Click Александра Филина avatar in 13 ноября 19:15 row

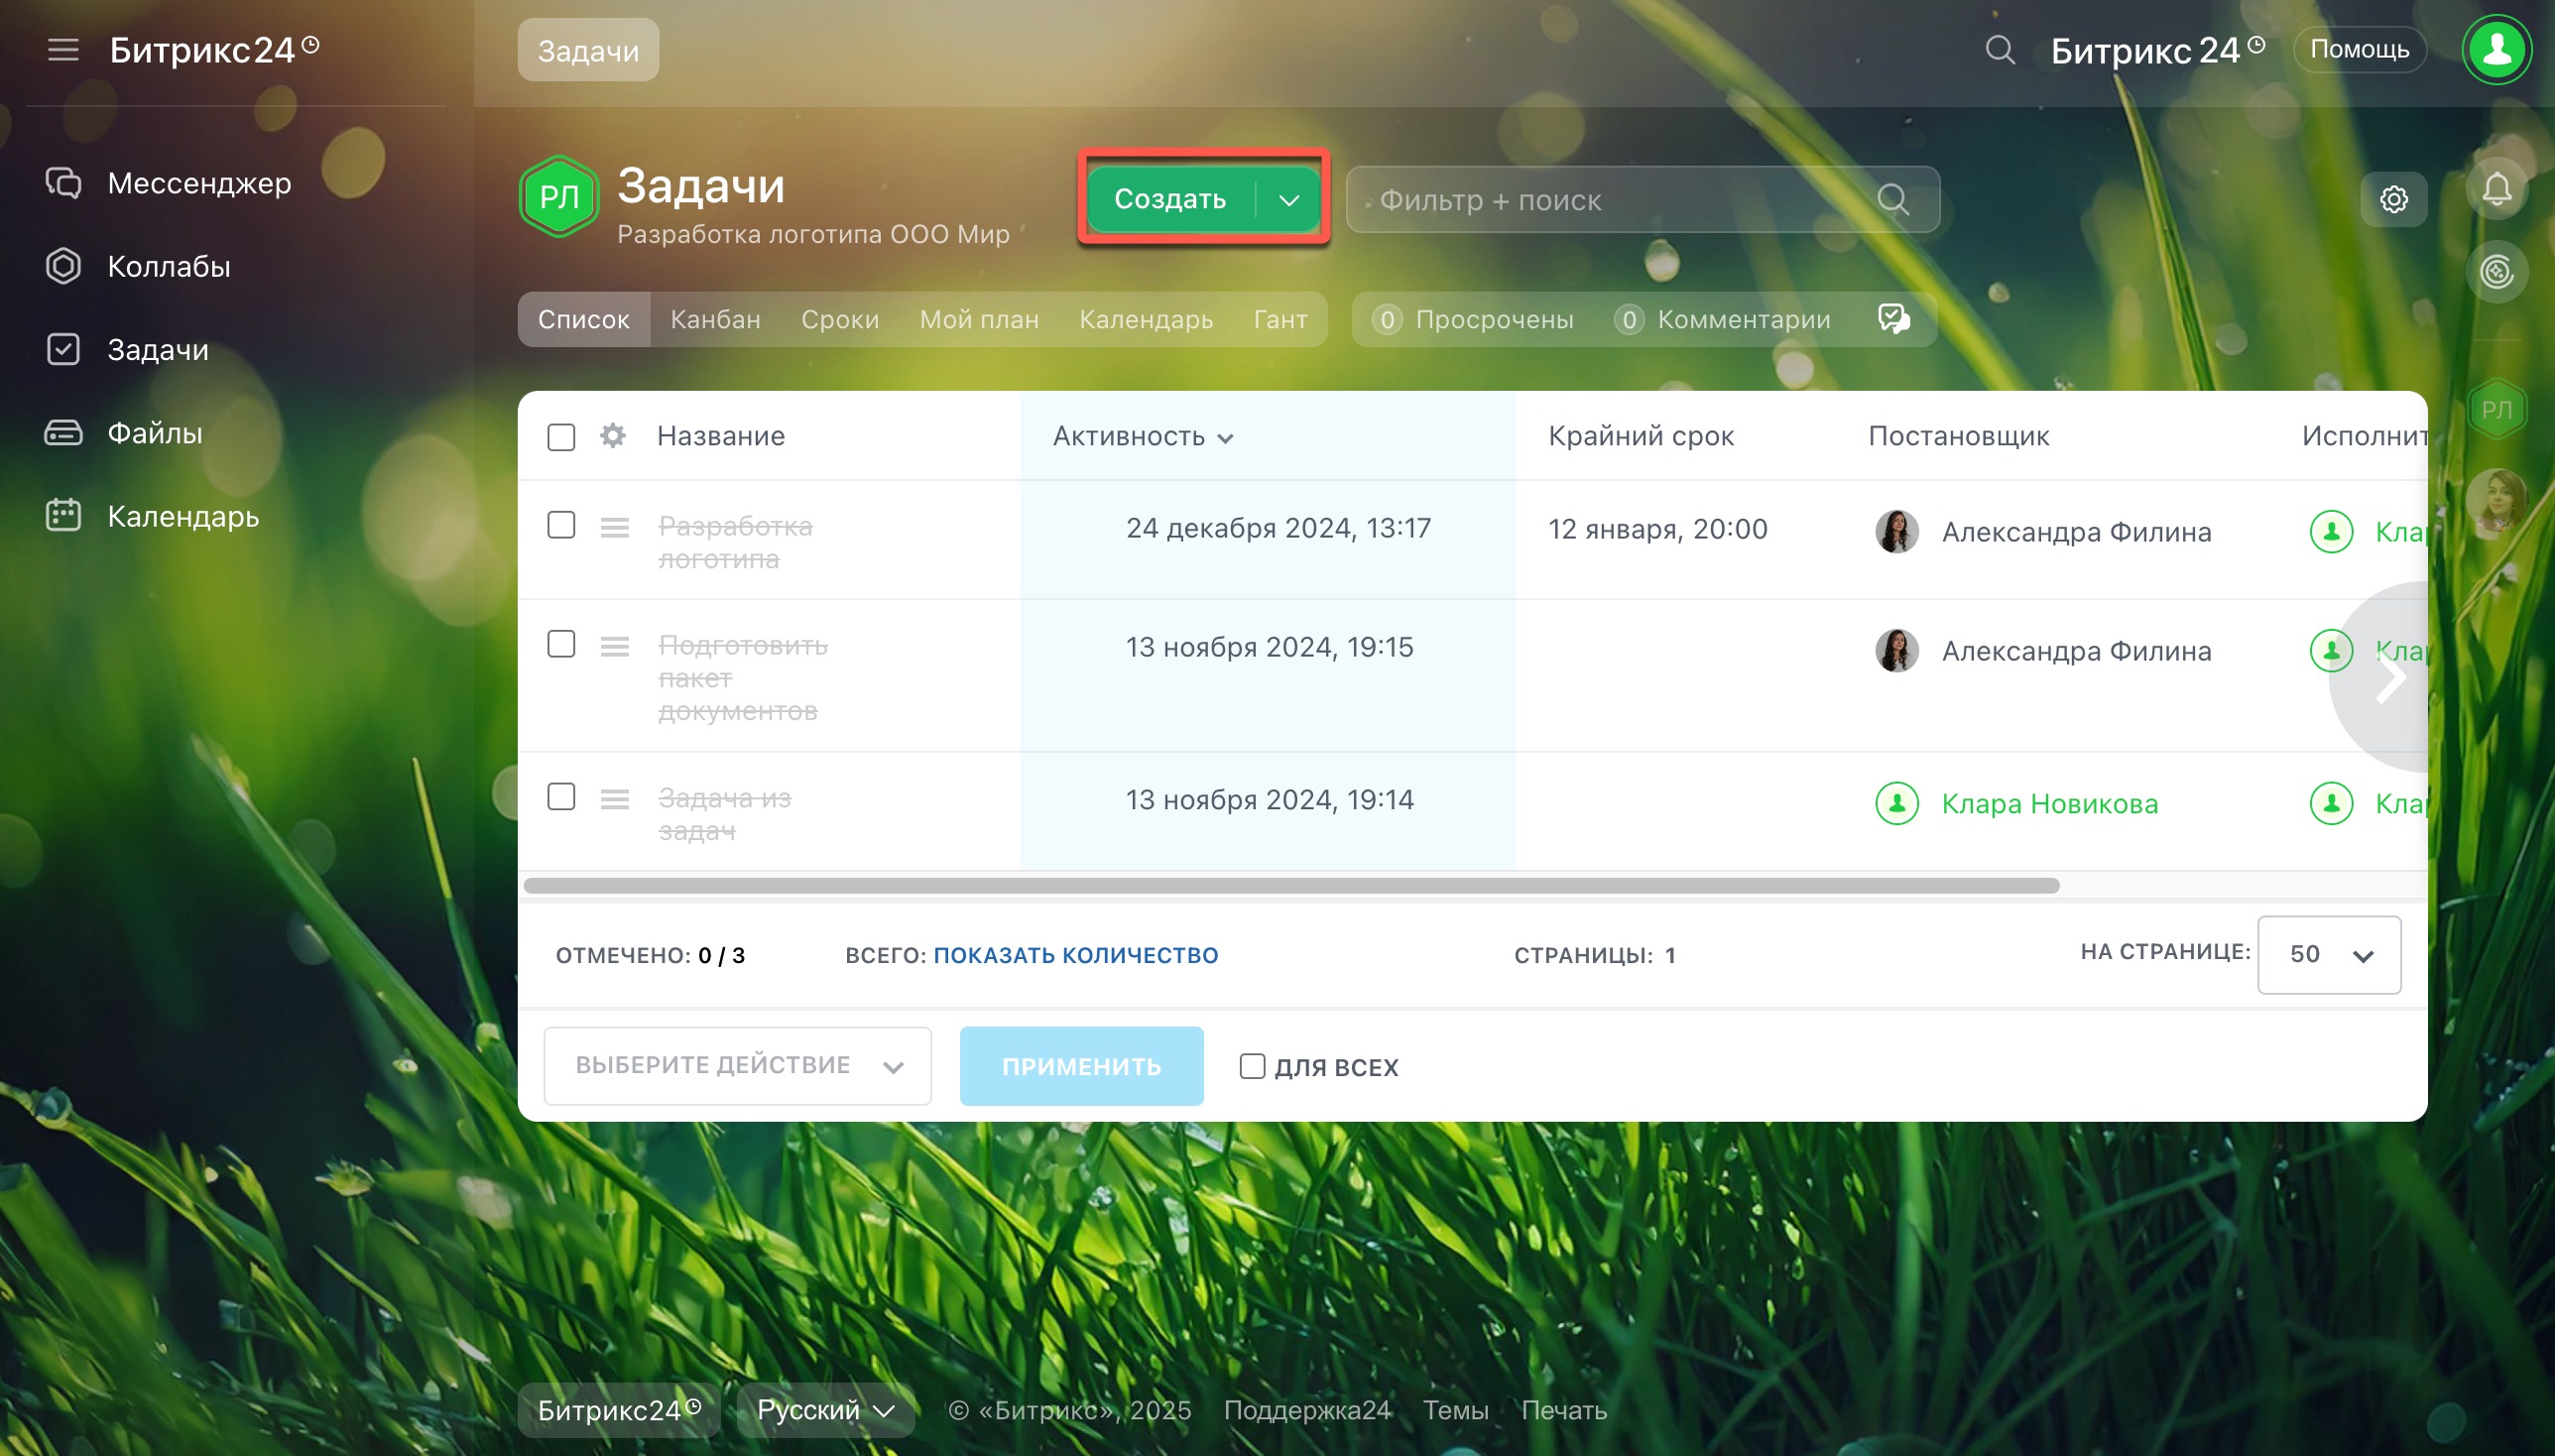(x=1896, y=650)
